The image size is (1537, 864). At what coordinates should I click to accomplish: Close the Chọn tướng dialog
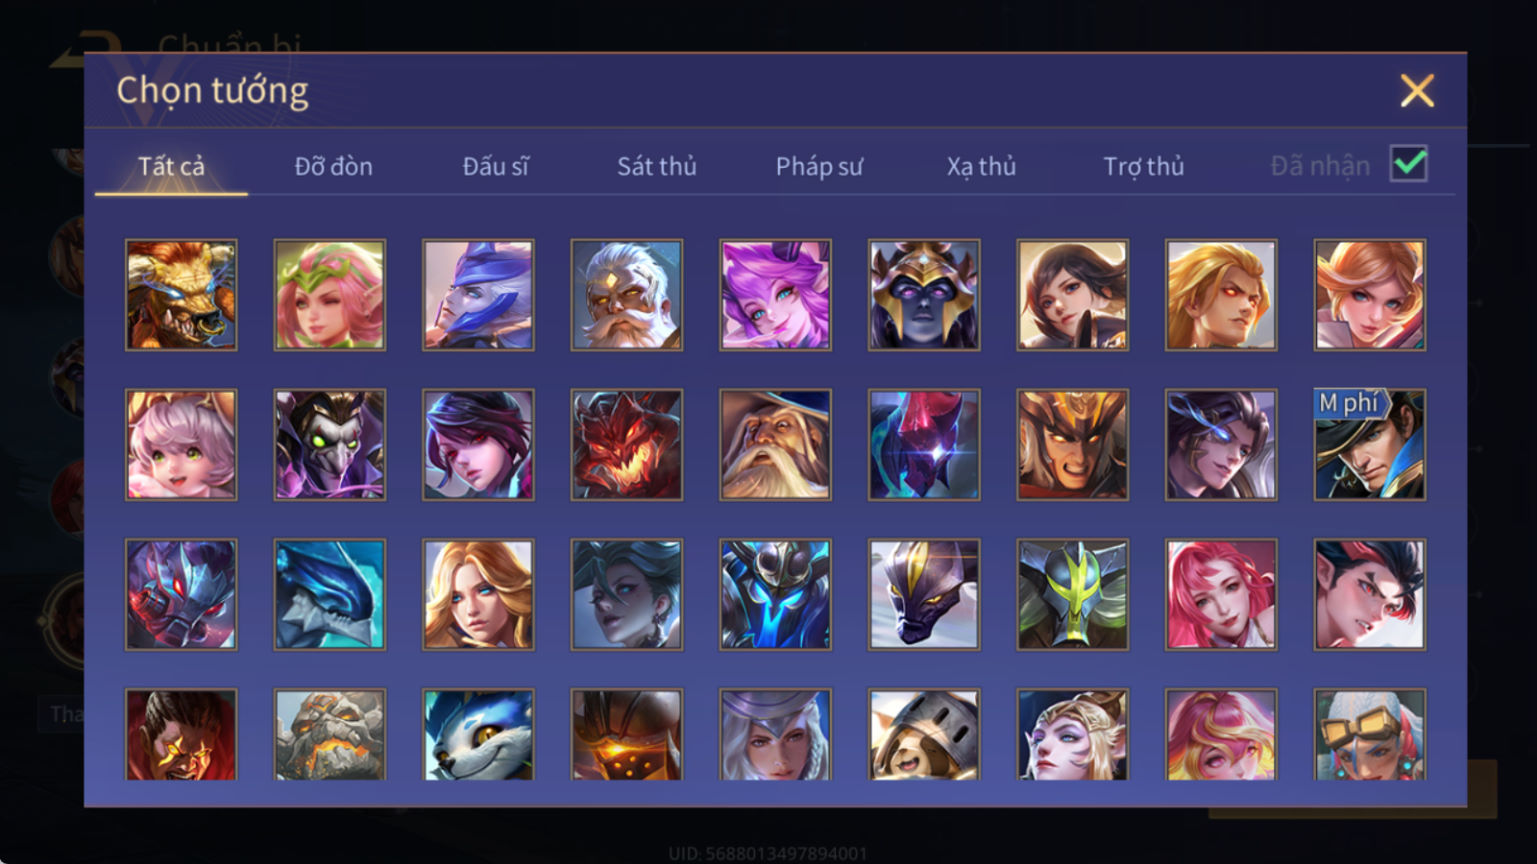click(1417, 91)
